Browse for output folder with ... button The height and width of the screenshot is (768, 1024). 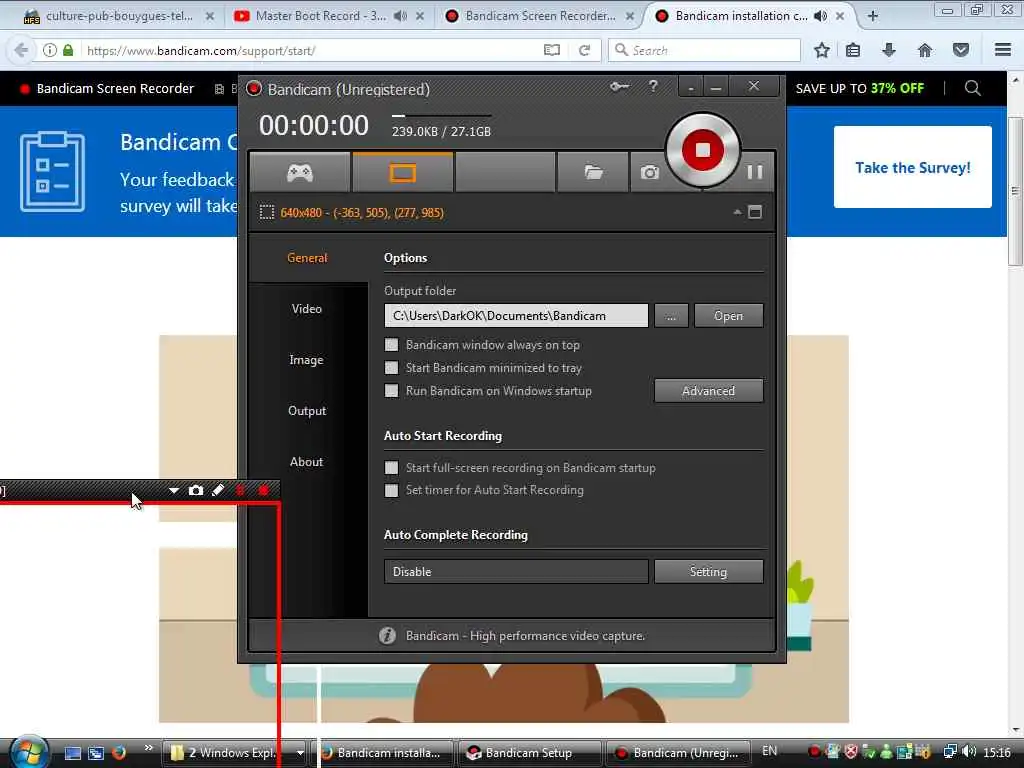(671, 315)
